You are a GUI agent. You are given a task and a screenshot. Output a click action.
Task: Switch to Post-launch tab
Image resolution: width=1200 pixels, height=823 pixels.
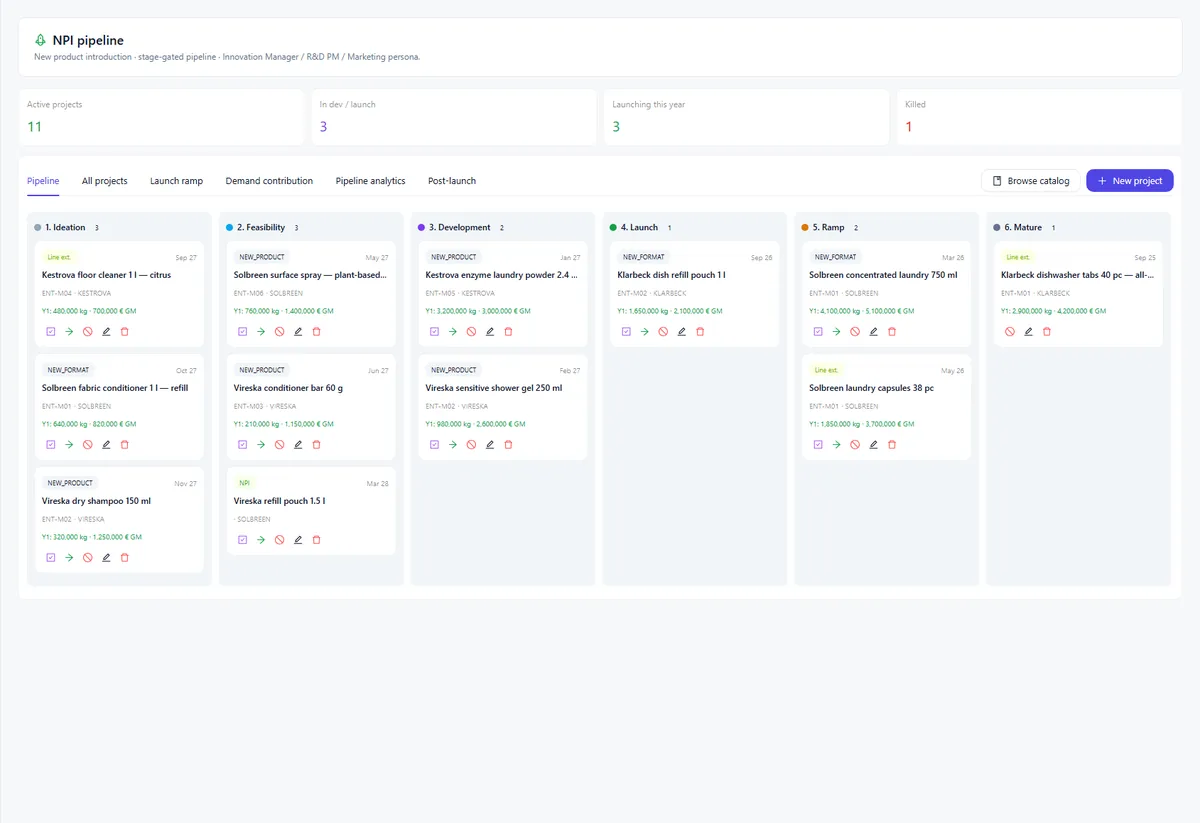point(452,181)
